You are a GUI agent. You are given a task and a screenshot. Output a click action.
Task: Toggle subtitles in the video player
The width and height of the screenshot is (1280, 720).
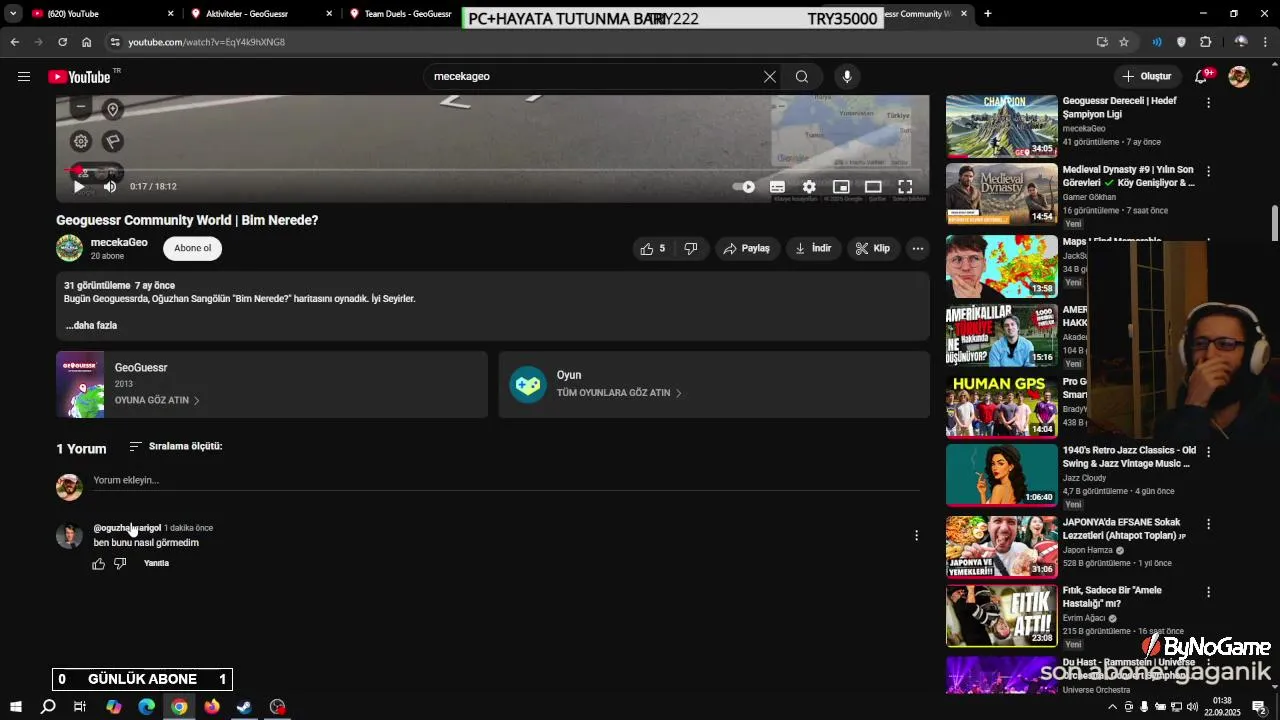(x=777, y=186)
